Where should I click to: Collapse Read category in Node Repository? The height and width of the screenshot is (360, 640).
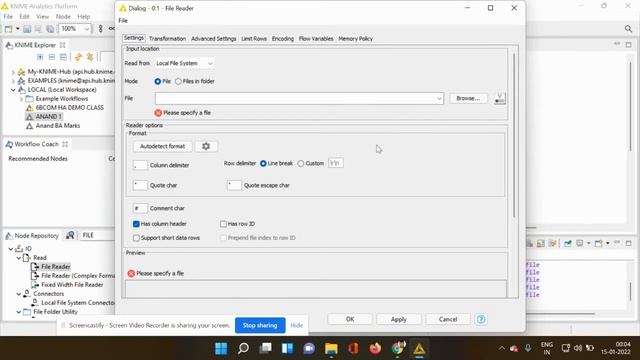(19, 258)
